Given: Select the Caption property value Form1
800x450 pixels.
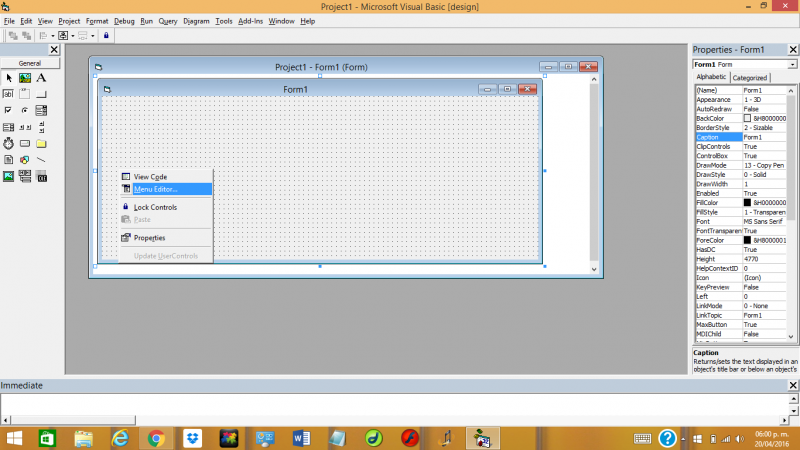Looking at the screenshot, I should (764, 137).
